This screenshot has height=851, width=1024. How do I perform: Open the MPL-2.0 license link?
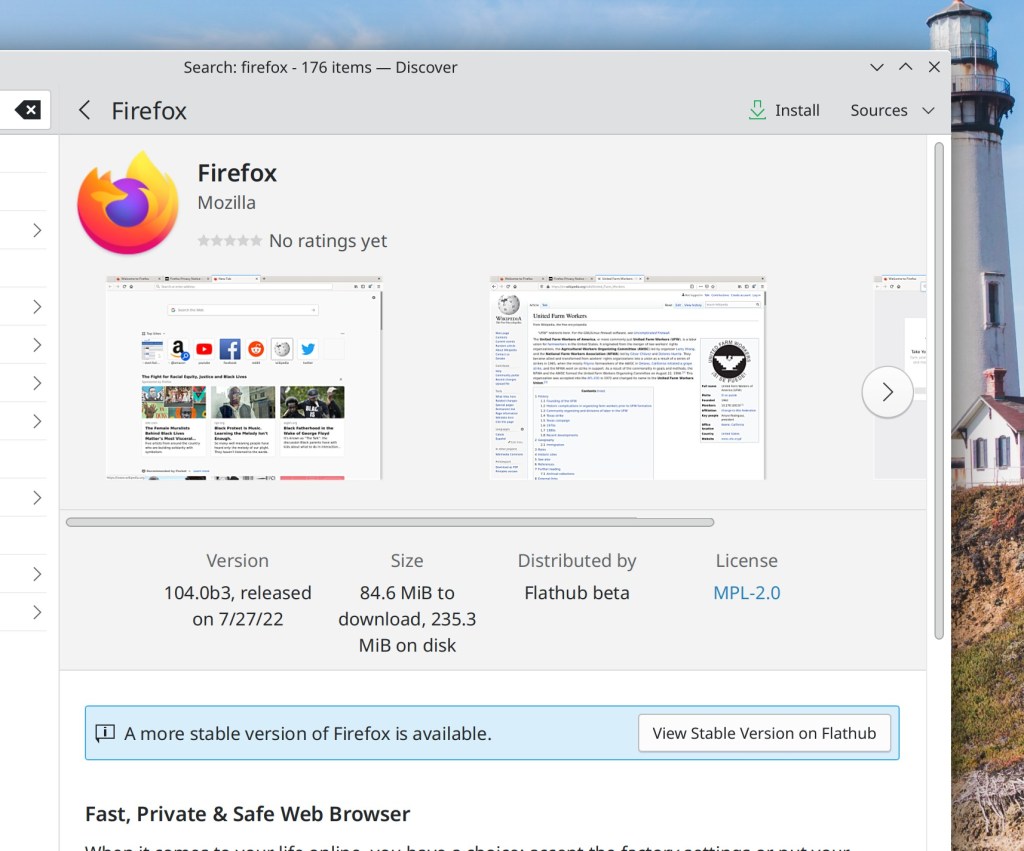pos(746,592)
